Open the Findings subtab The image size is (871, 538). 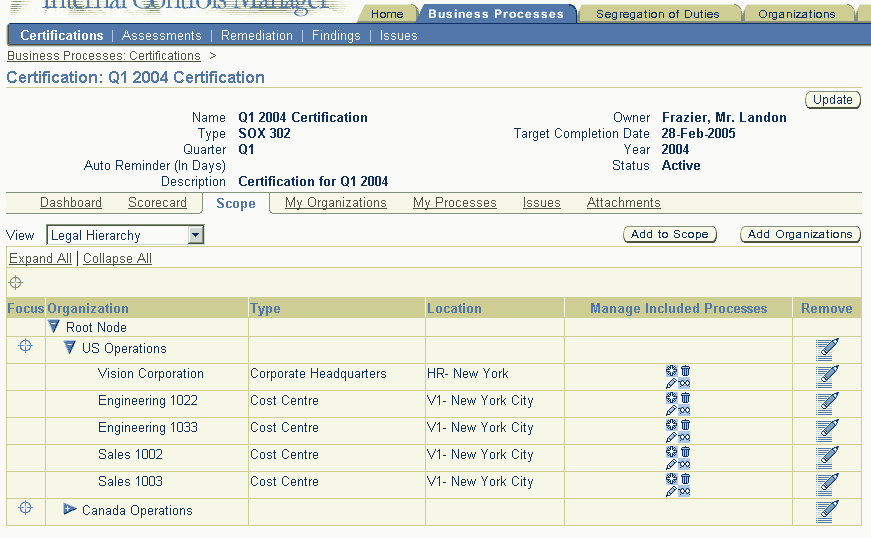click(x=336, y=36)
